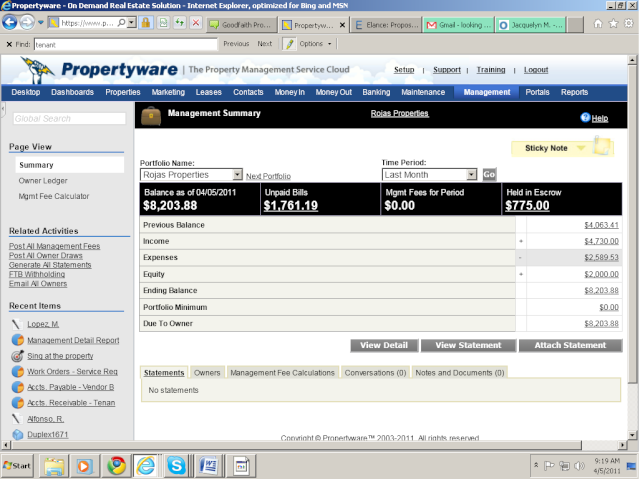Switch to Management Fee Calculations tab

coord(282,373)
